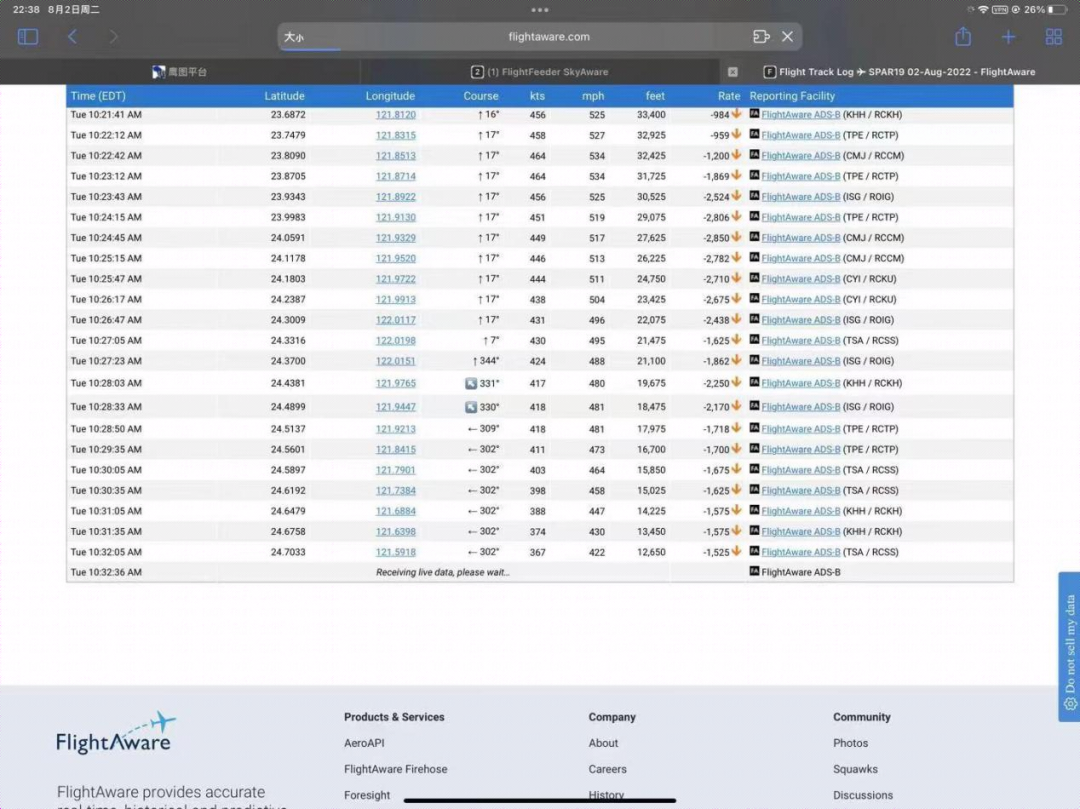Open the About company link

click(x=603, y=744)
